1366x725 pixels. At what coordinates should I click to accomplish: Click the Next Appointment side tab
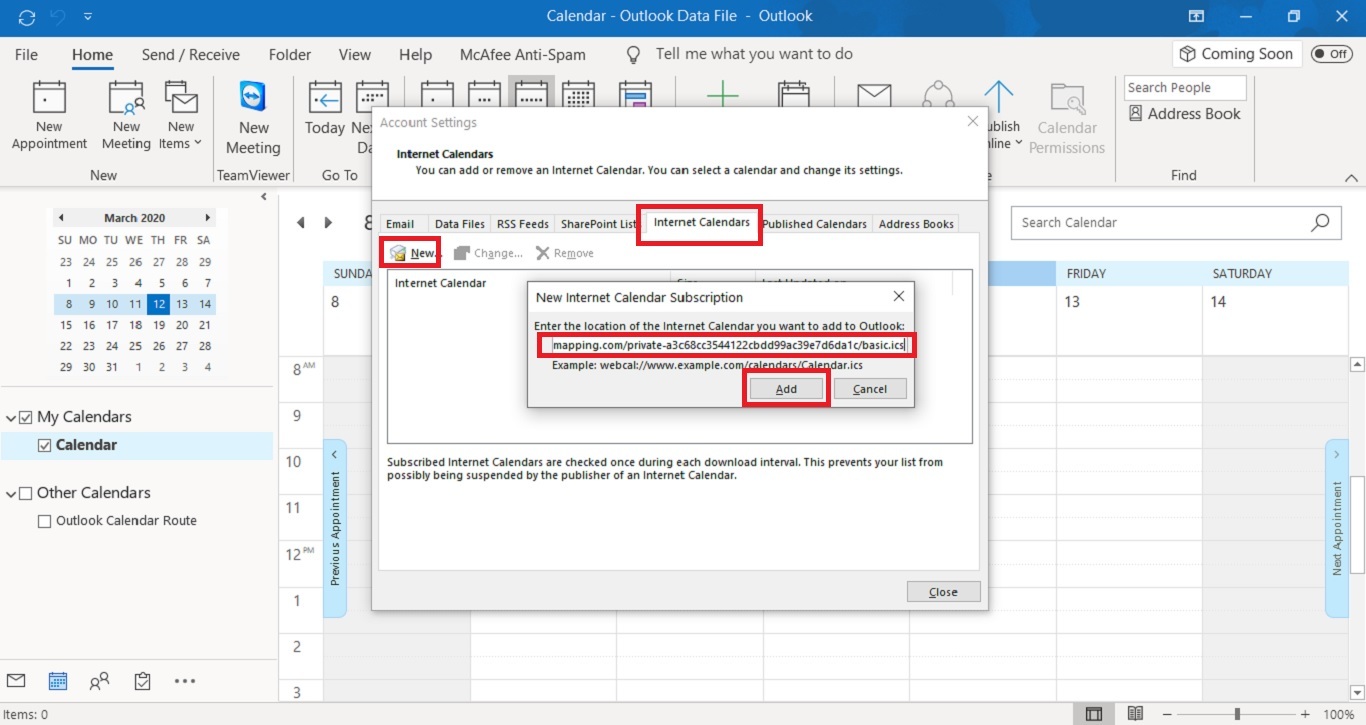pyautogui.click(x=1337, y=528)
